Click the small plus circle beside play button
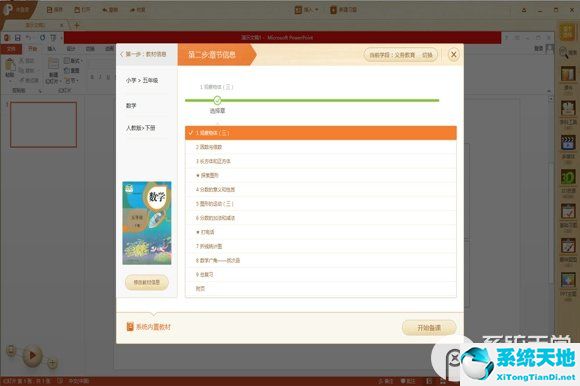Screen dimensions: 580x386 [x=53, y=363]
